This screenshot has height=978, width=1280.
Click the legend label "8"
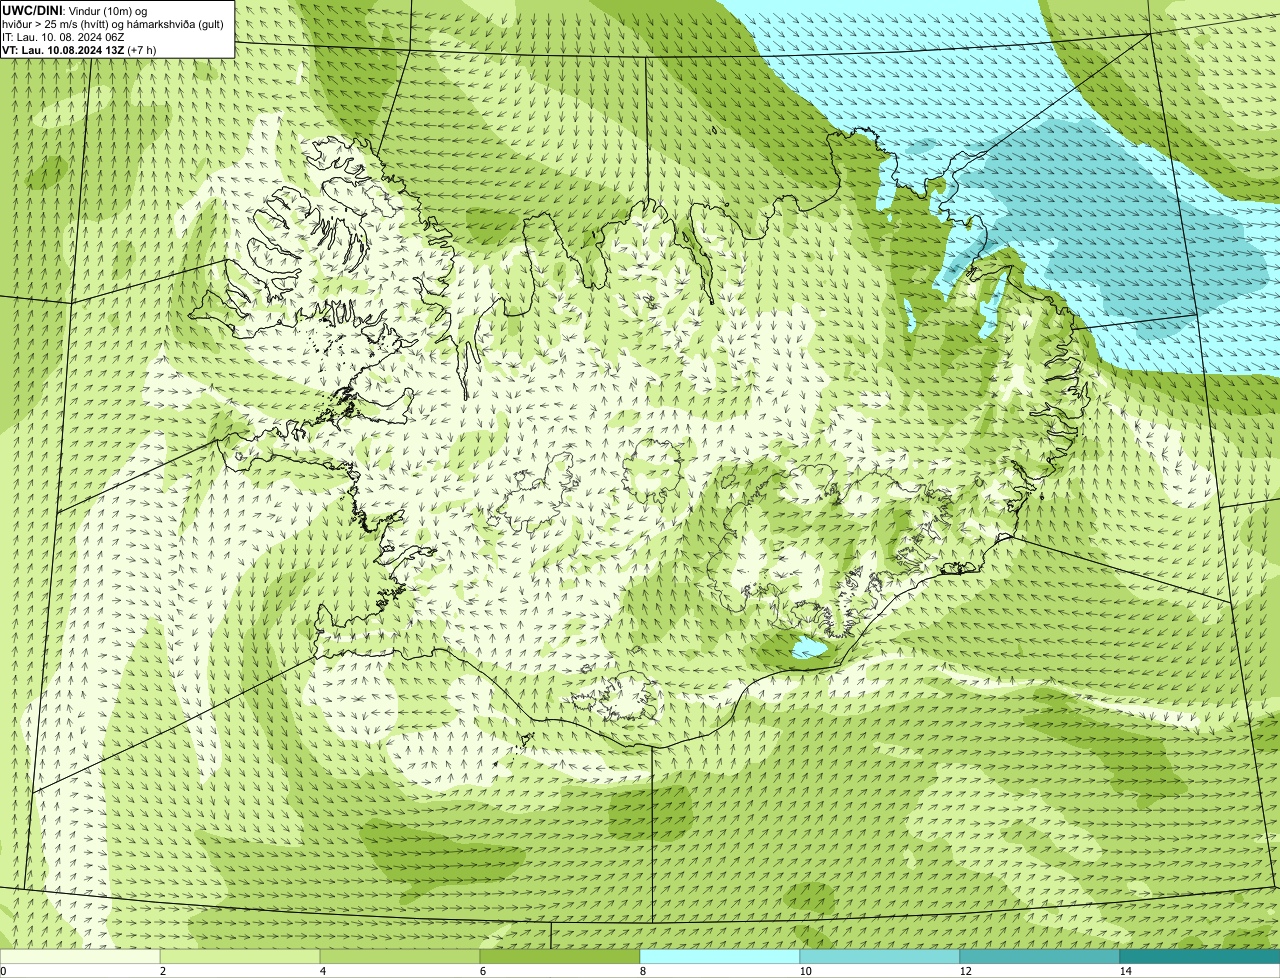[642, 971]
